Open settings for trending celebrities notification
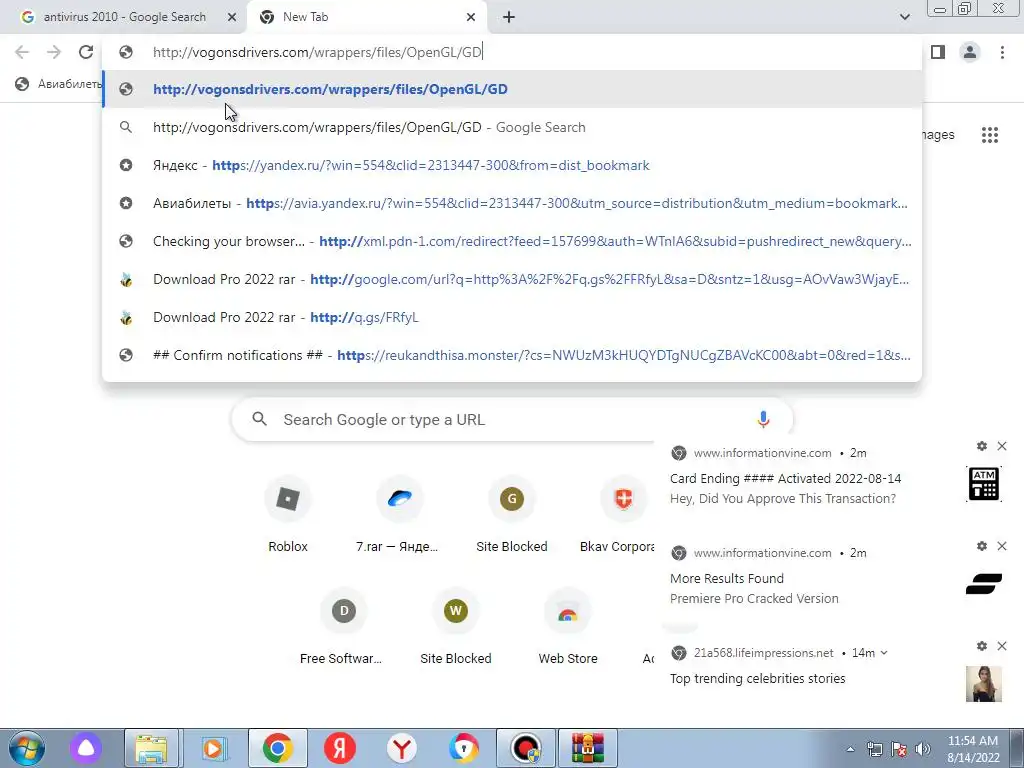 click(x=982, y=646)
